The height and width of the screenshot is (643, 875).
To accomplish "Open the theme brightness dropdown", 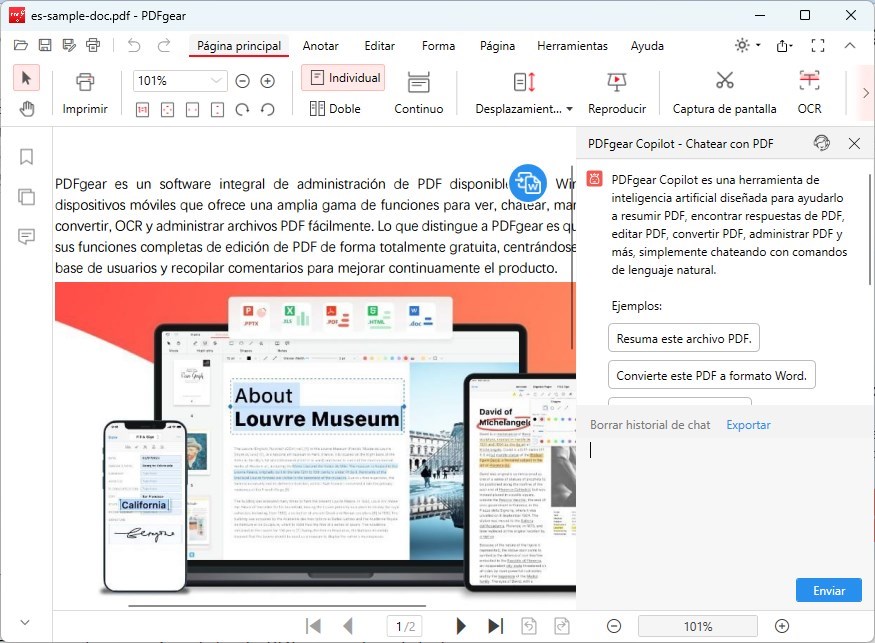I will tap(746, 46).
